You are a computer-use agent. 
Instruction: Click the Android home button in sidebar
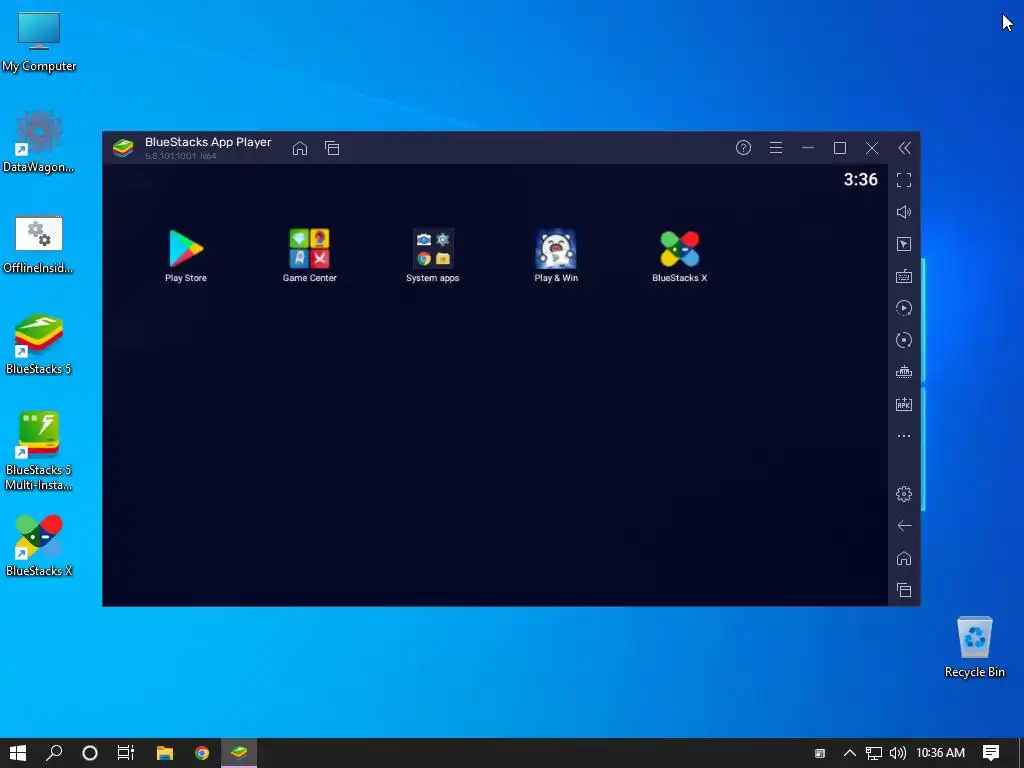coord(904,558)
